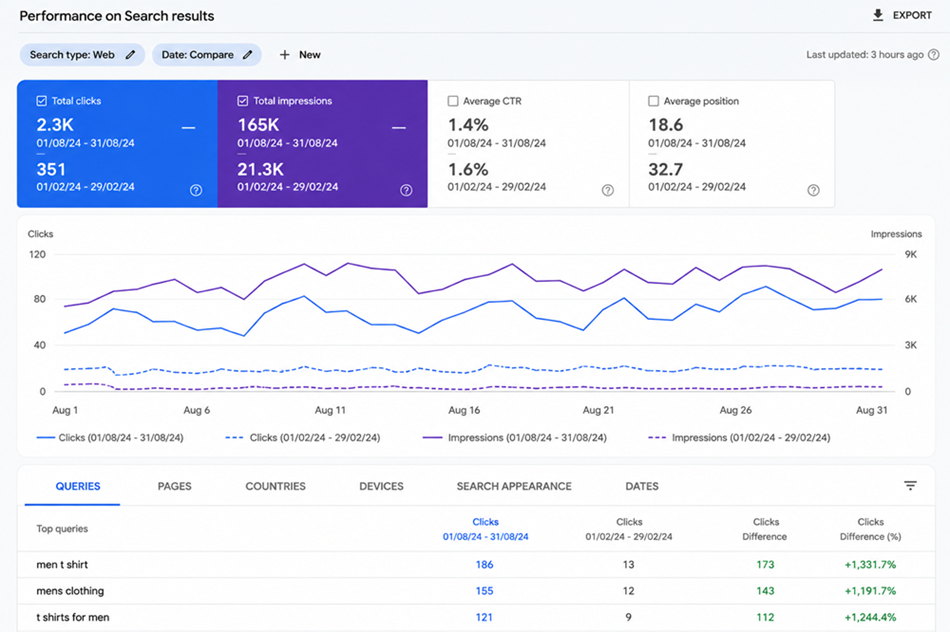Enable the Average CTR checkbox
The width and height of the screenshot is (950, 632).
point(453,101)
